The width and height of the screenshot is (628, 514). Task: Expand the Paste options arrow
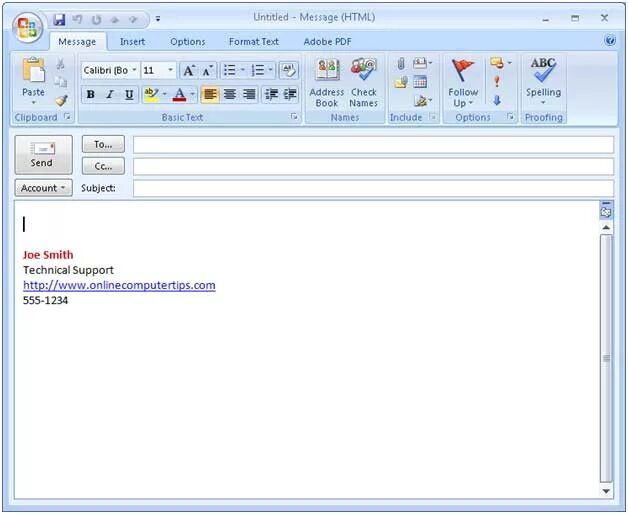pos(34,103)
